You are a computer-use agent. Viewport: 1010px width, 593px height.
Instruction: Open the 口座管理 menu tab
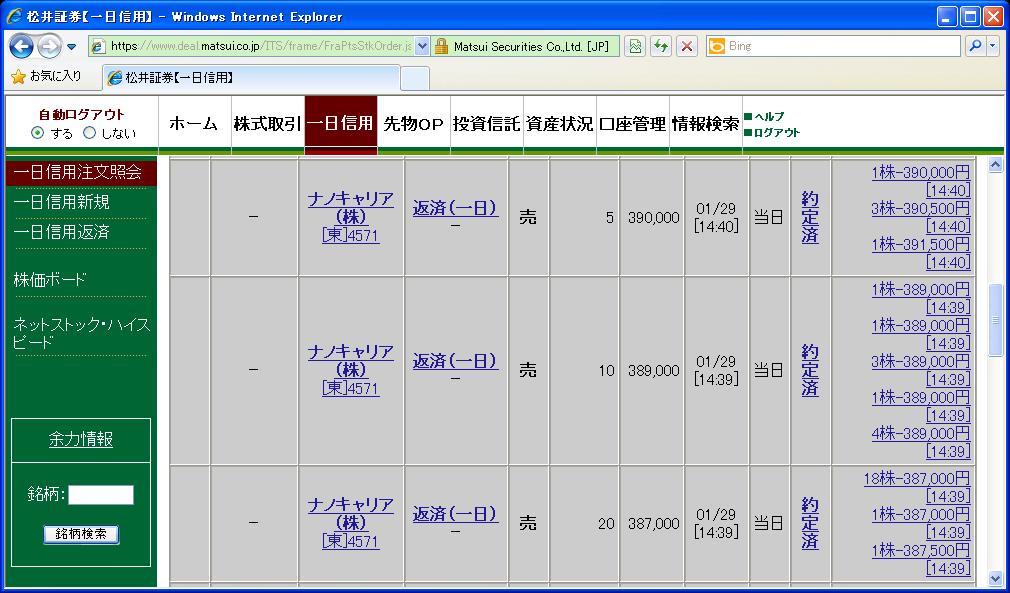(x=633, y=125)
